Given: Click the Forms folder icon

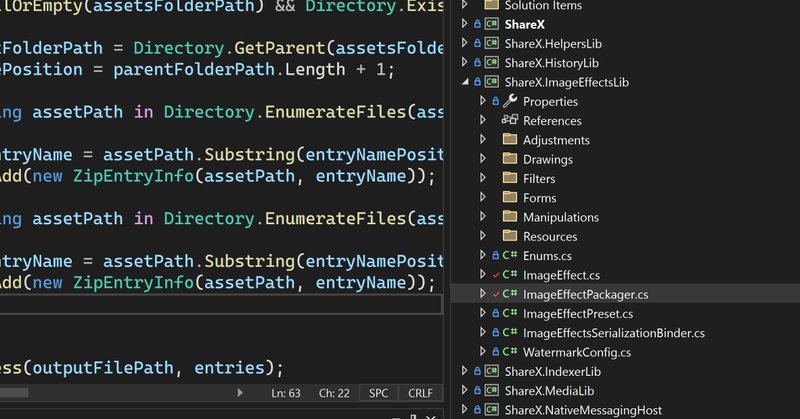Looking at the screenshot, I should pos(510,197).
